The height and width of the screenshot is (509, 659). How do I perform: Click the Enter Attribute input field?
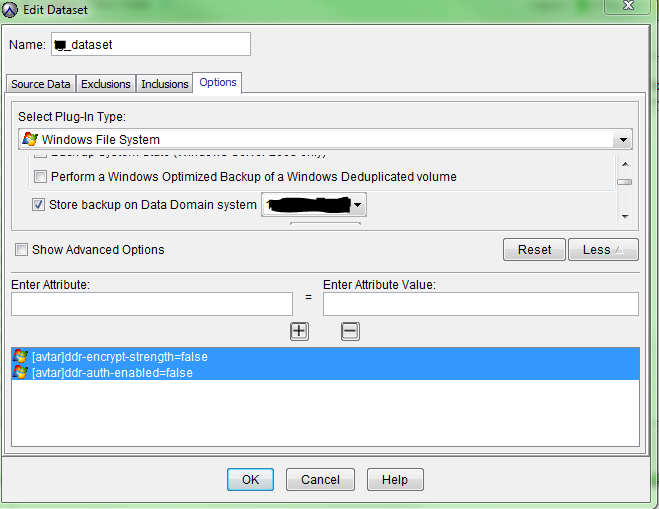(152, 304)
